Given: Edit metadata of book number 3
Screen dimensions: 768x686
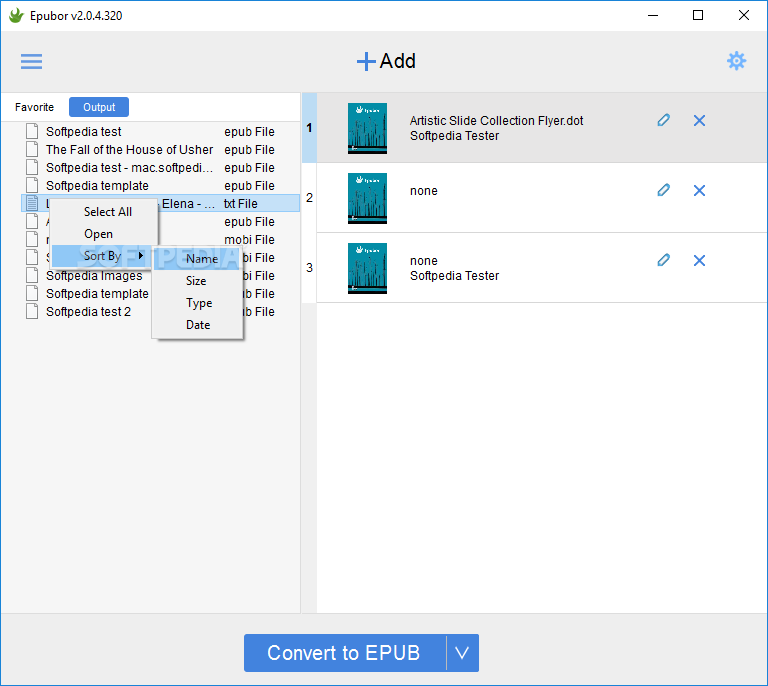Looking at the screenshot, I should click(663, 260).
